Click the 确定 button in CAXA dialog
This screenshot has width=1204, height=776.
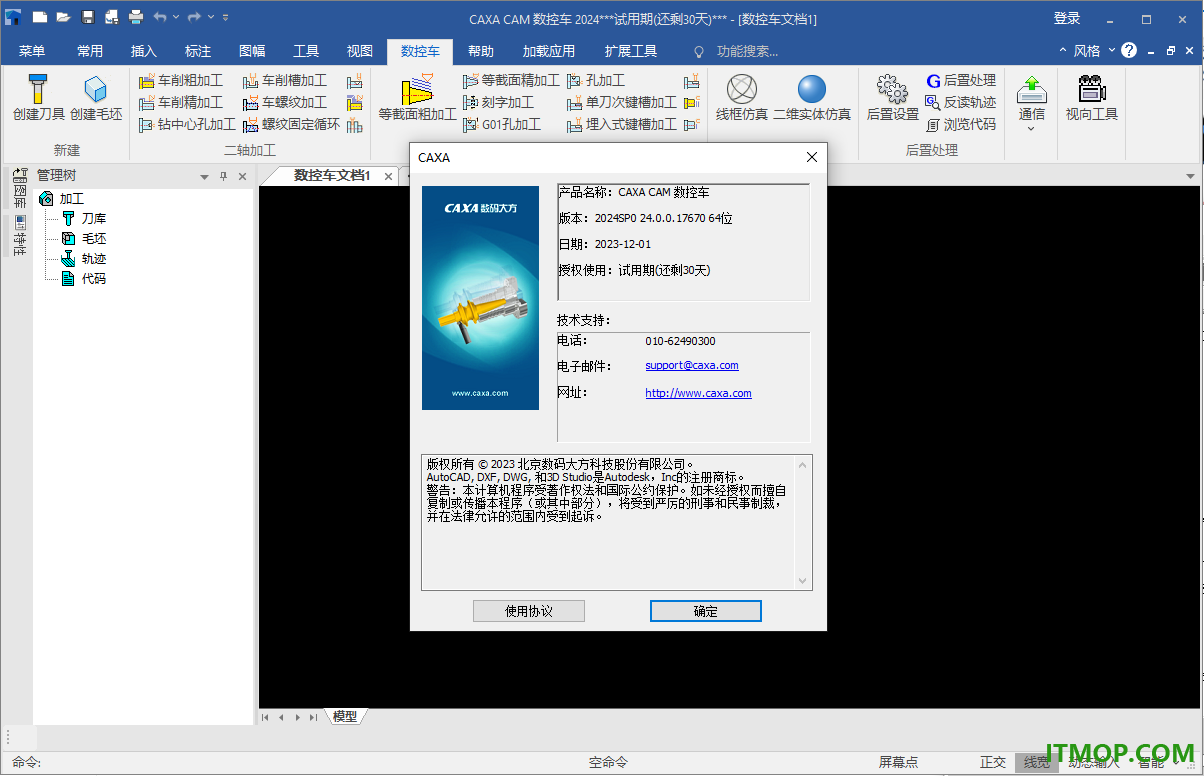pyautogui.click(x=706, y=611)
